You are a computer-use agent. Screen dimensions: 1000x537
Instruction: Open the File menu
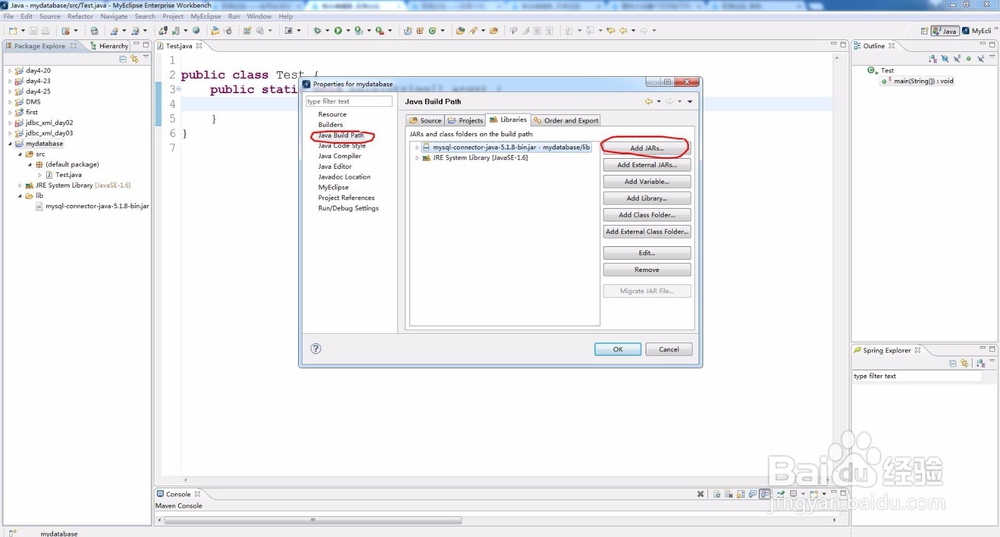point(8,16)
